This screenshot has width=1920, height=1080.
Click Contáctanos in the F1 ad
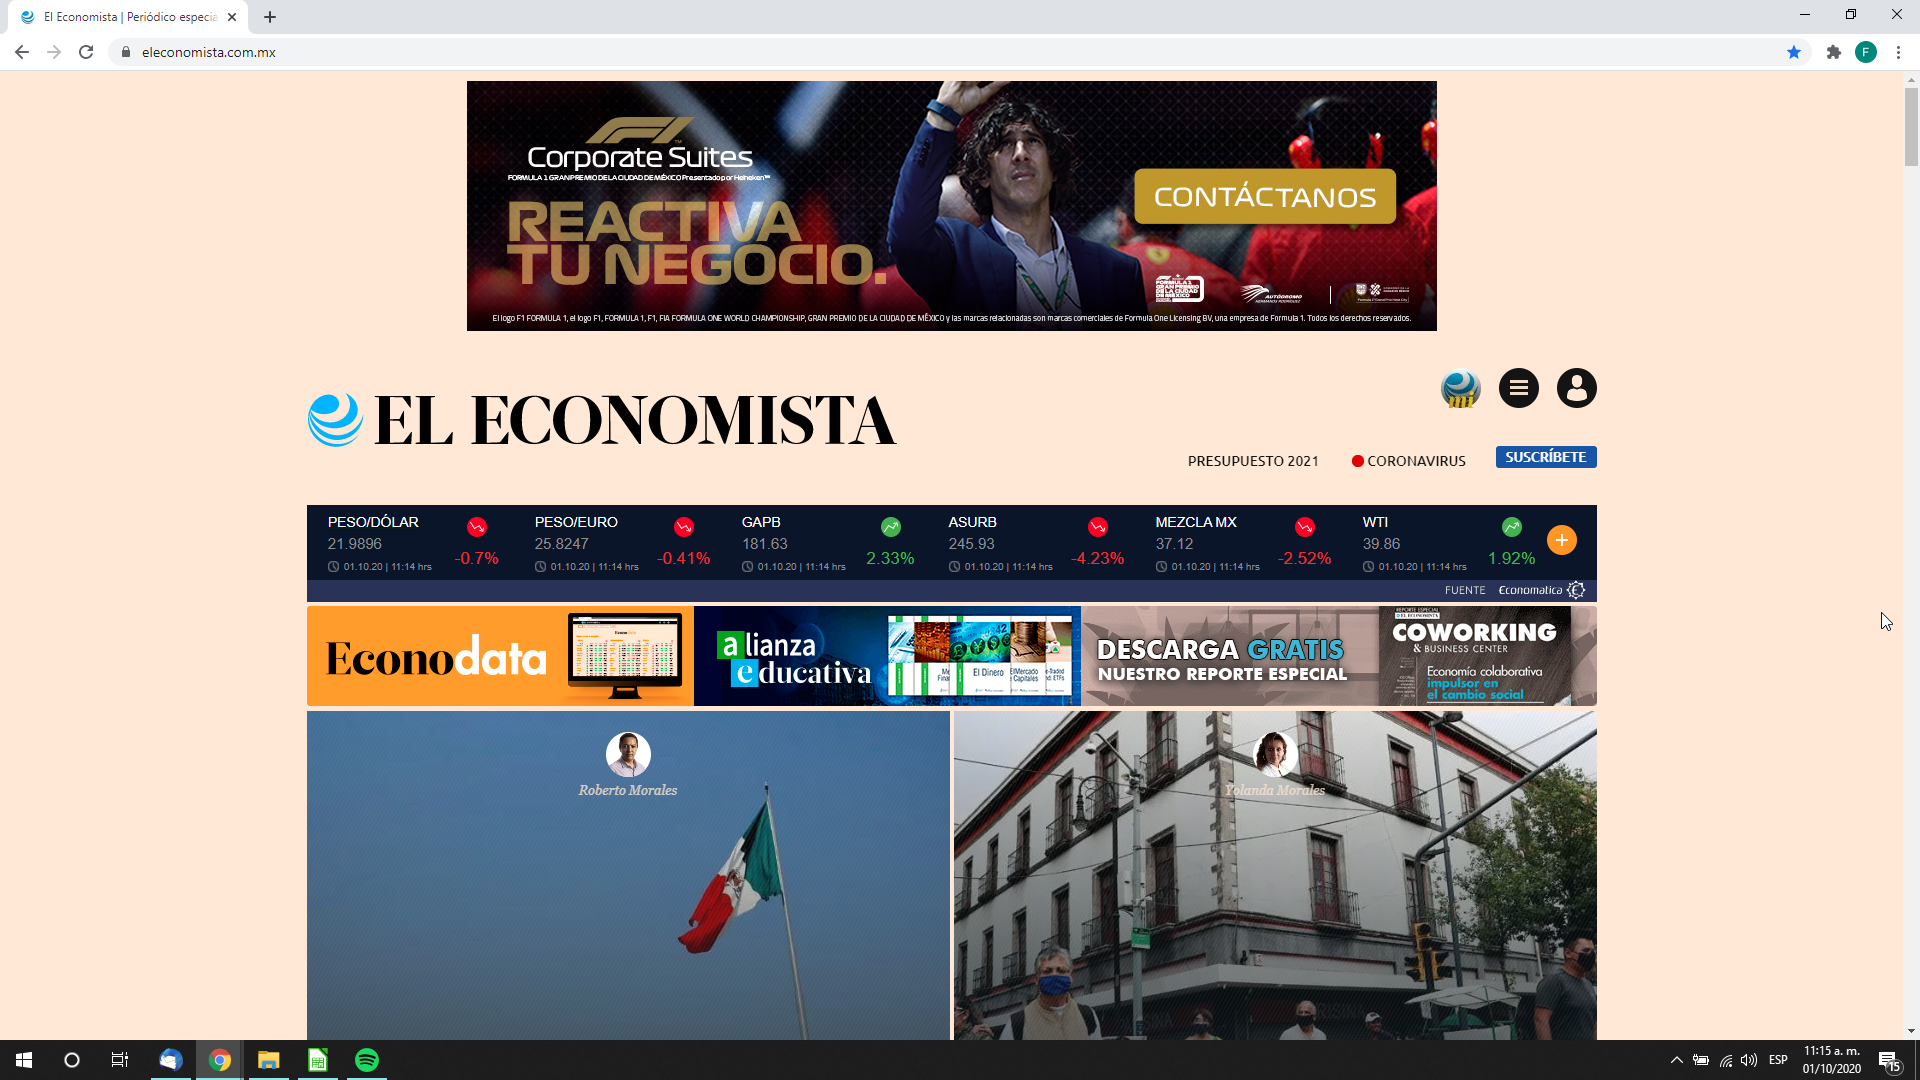click(x=1265, y=197)
